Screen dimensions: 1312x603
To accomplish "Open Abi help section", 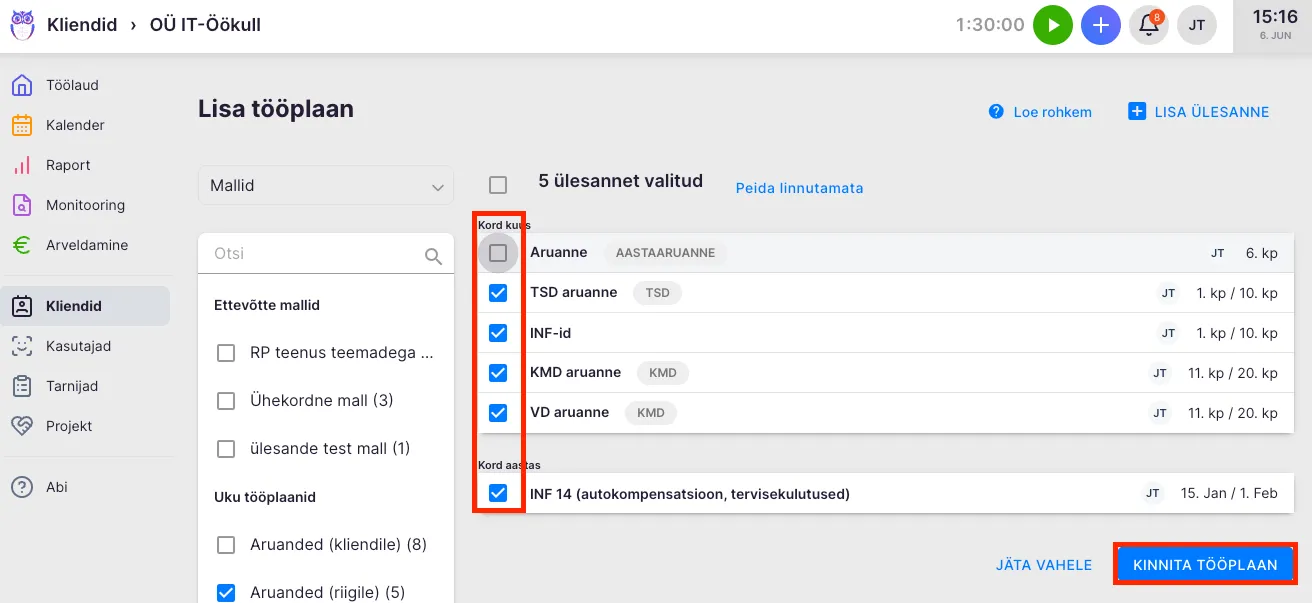I will 57,487.
